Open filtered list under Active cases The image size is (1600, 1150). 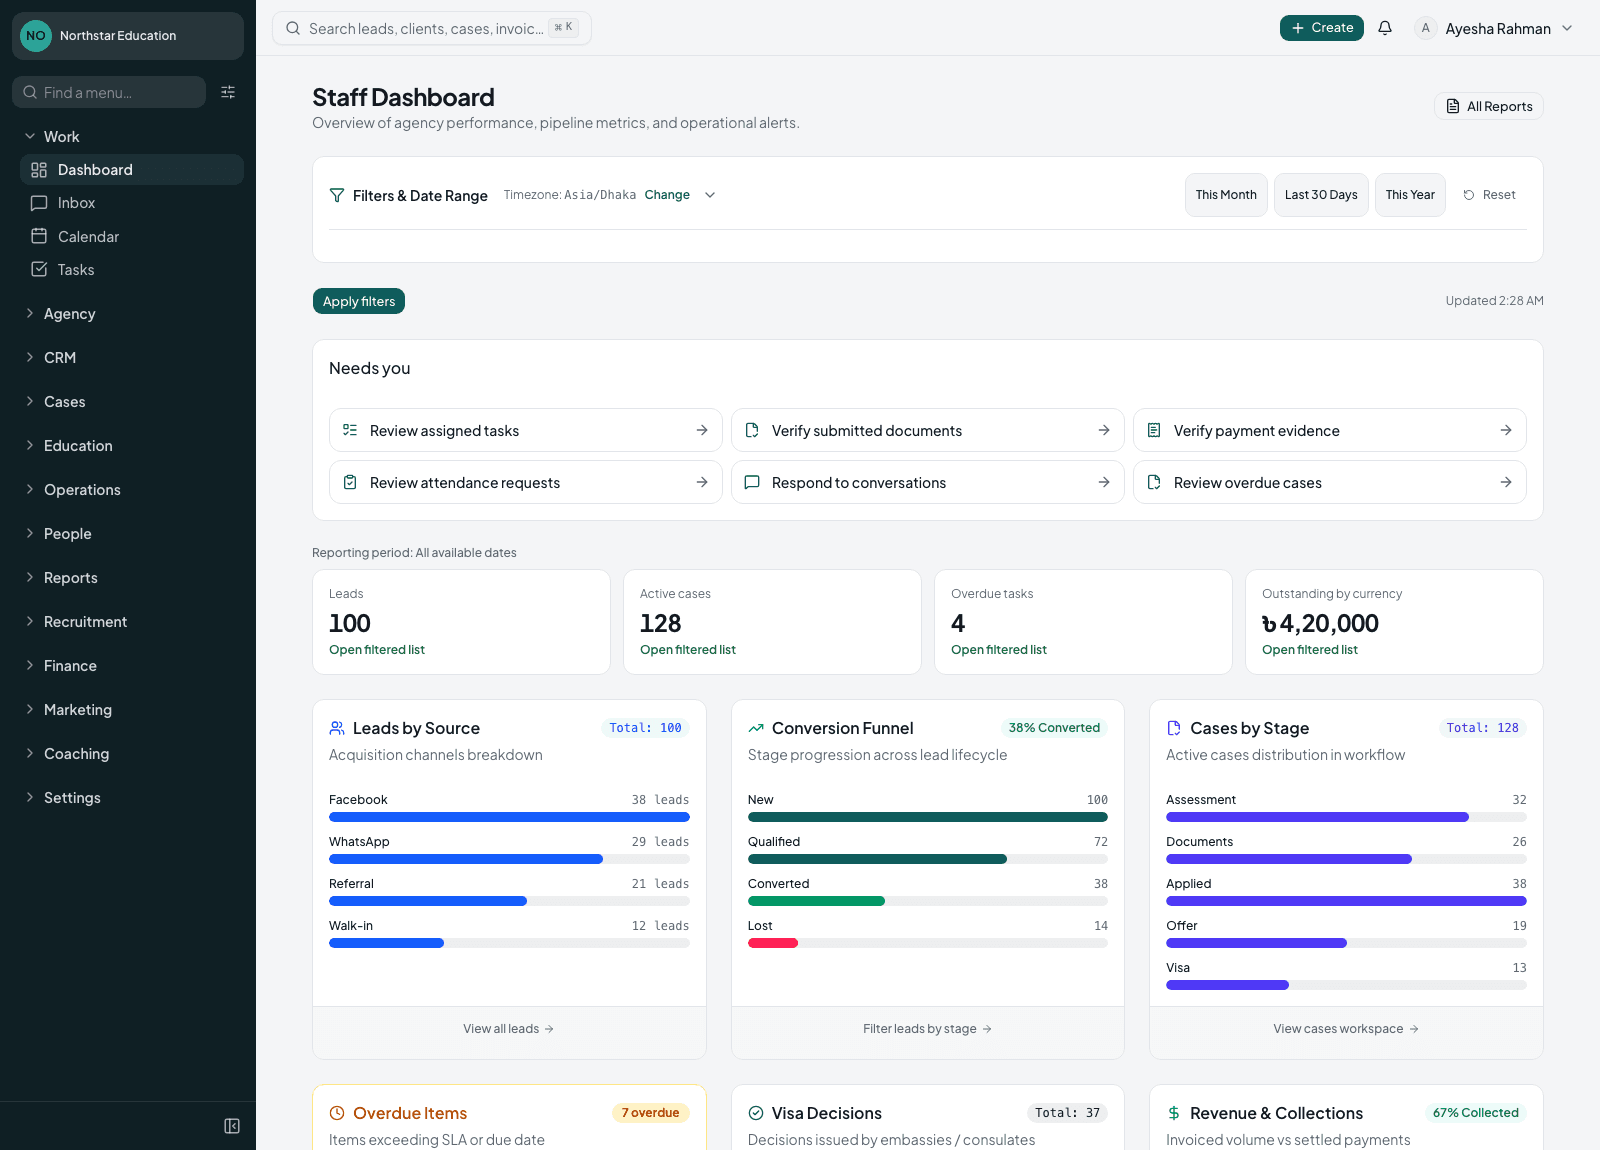pyautogui.click(x=688, y=650)
